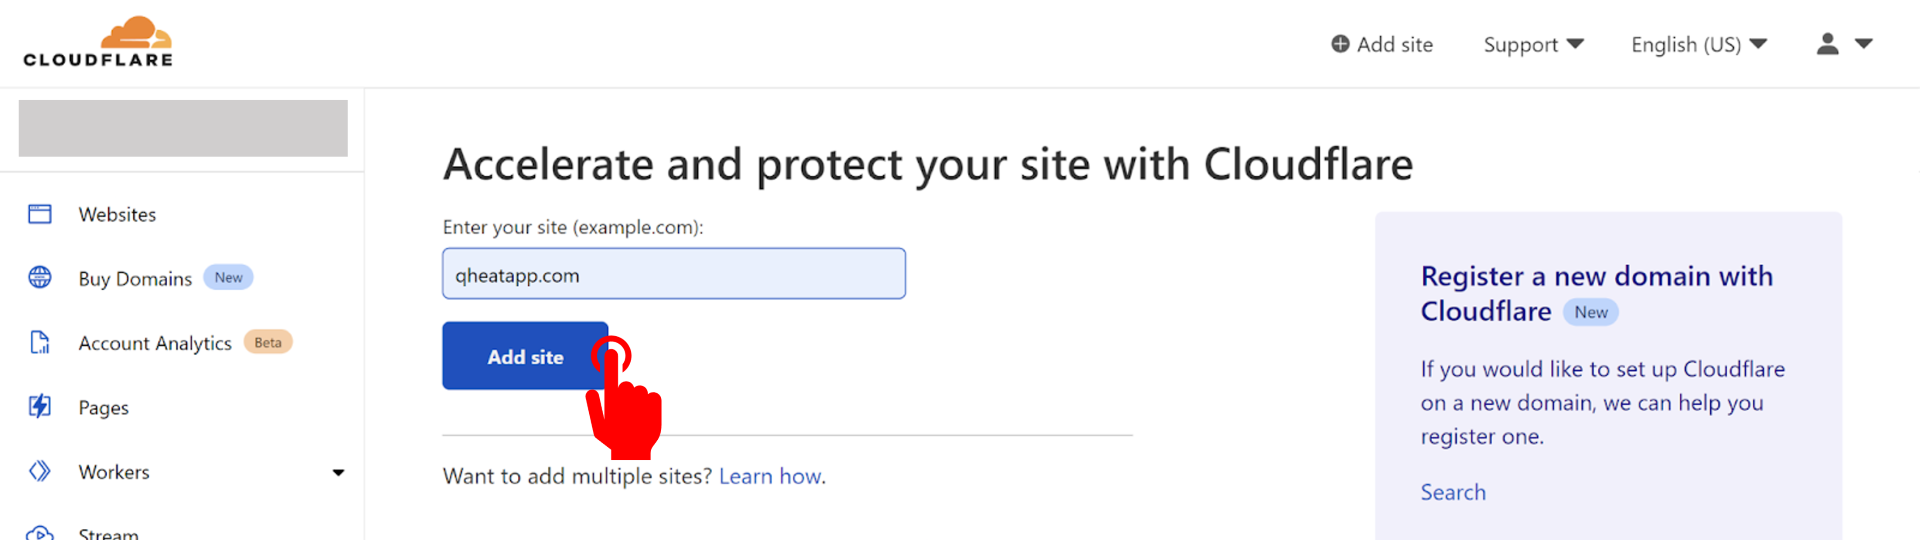Screen dimensions: 1920x540
Task: Click the plus icon beside Add site
Action: point(1340,44)
